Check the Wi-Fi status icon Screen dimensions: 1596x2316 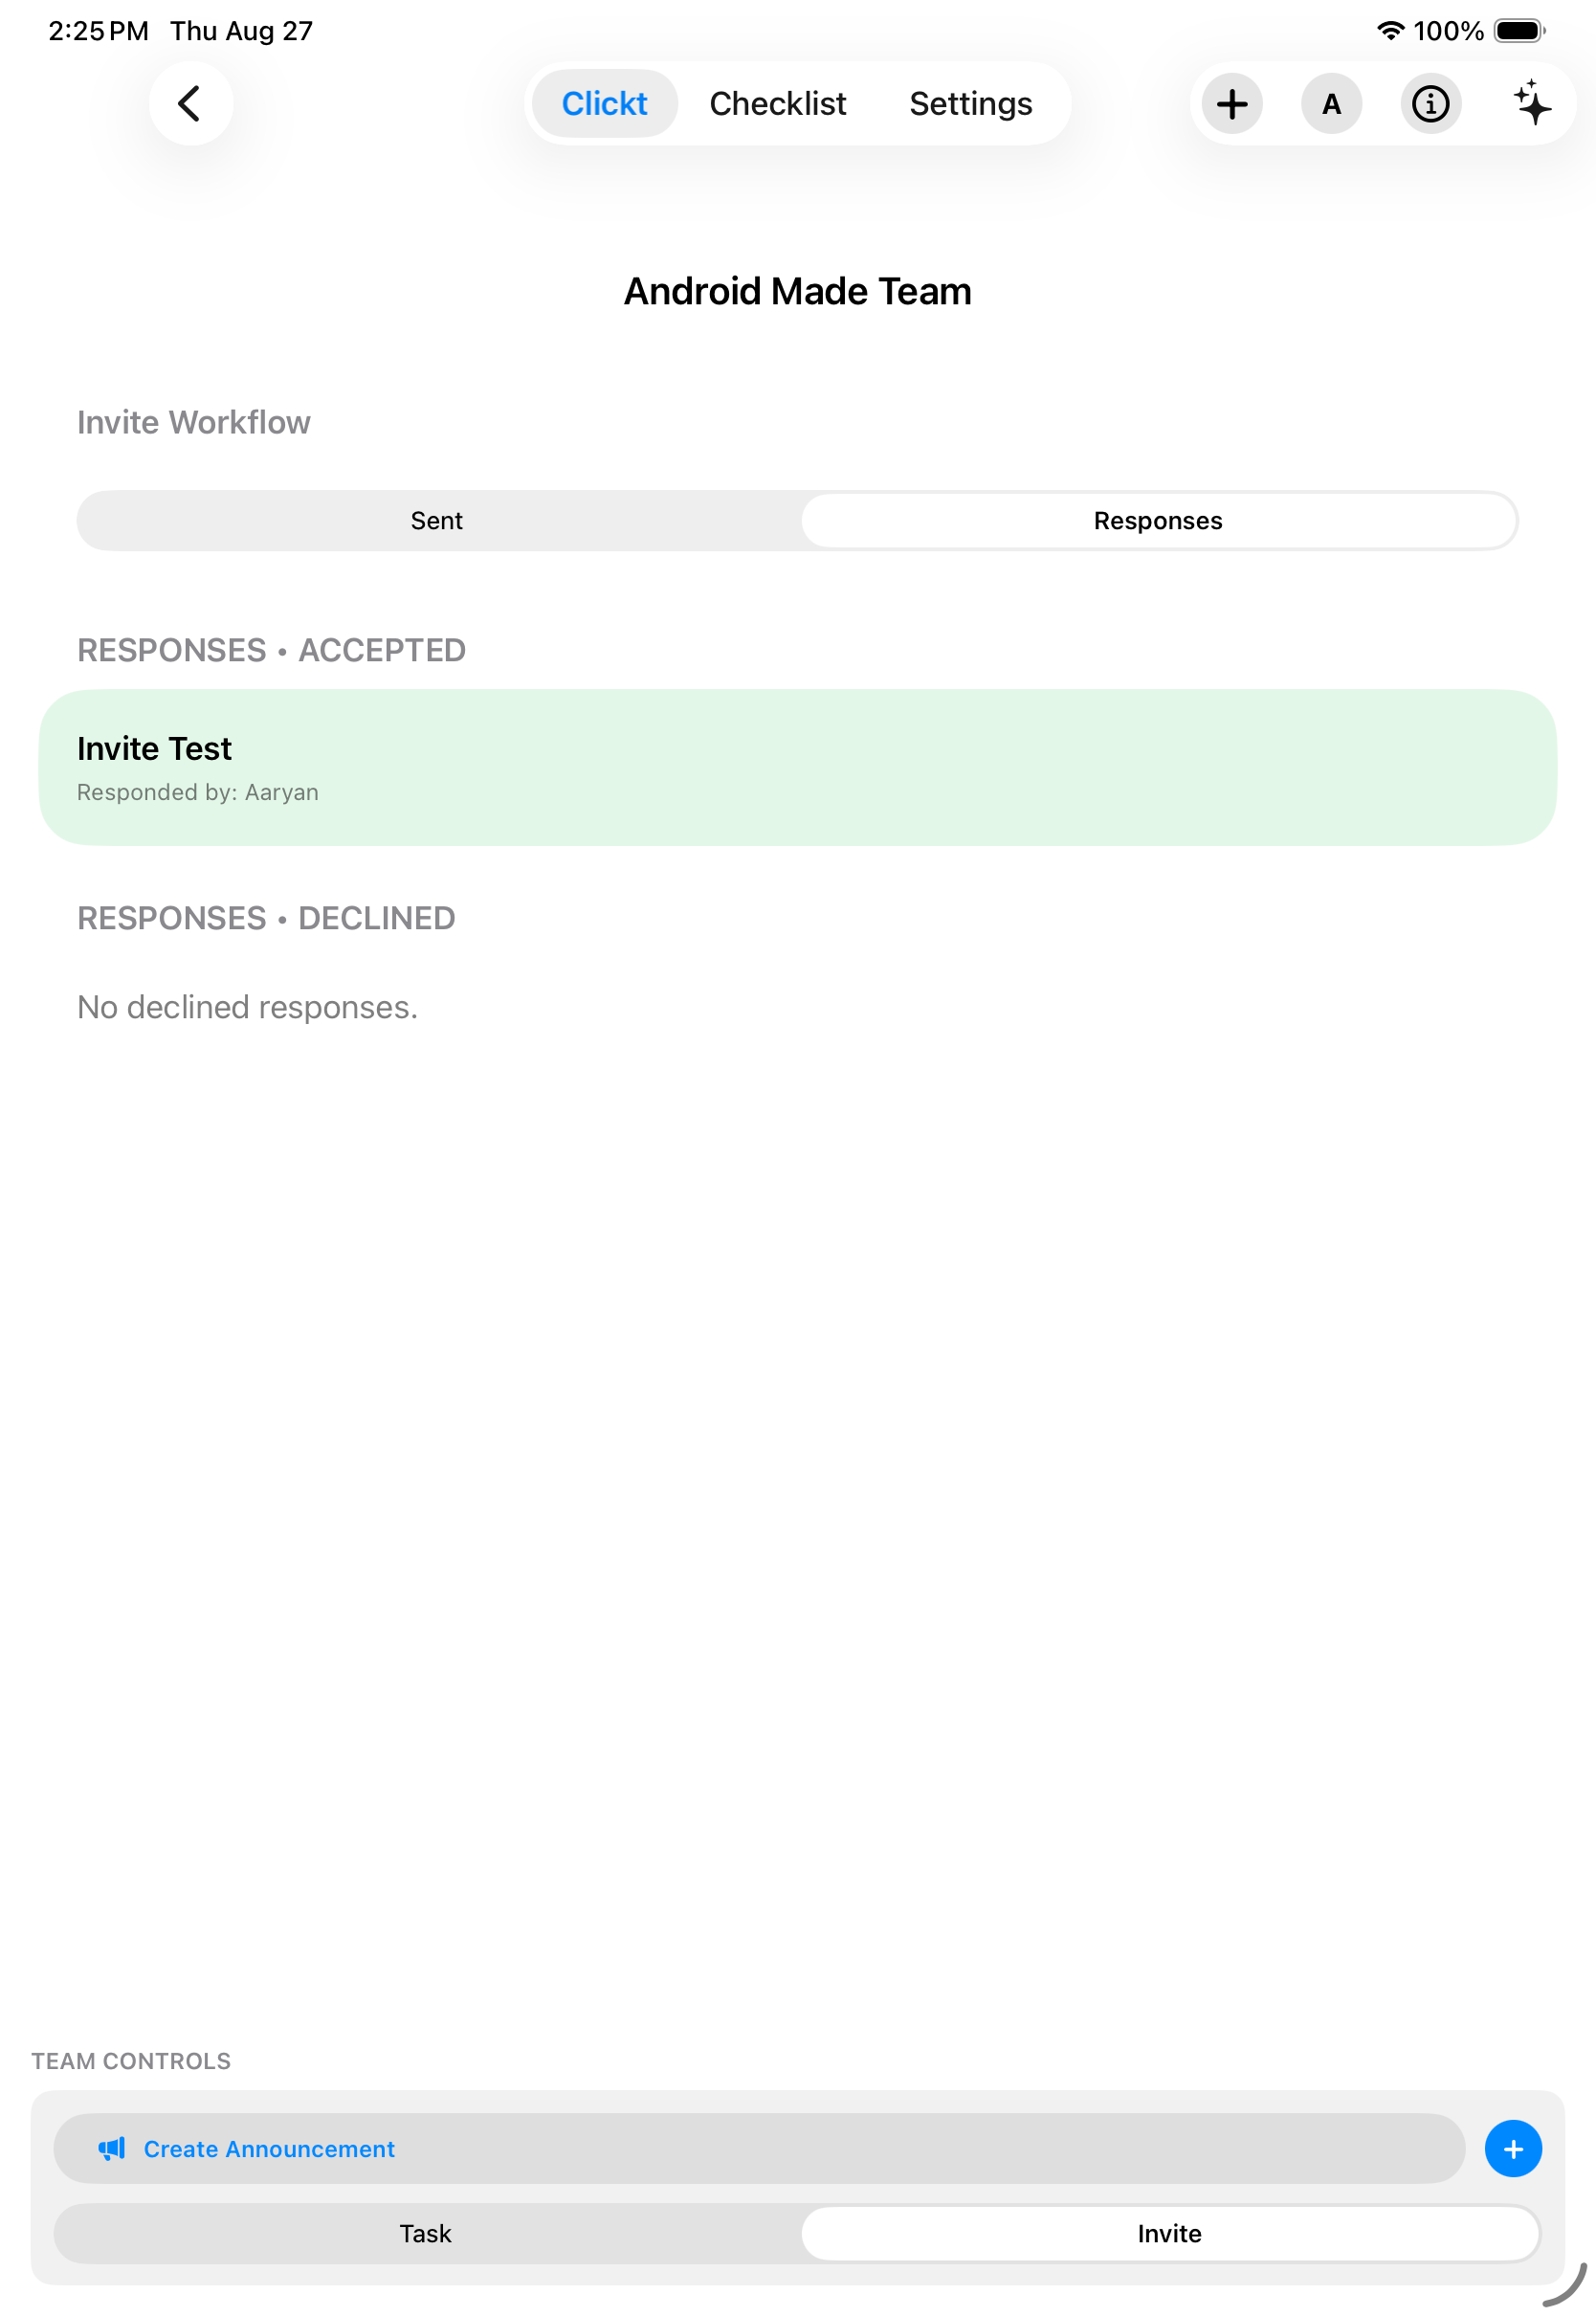[1389, 31]
